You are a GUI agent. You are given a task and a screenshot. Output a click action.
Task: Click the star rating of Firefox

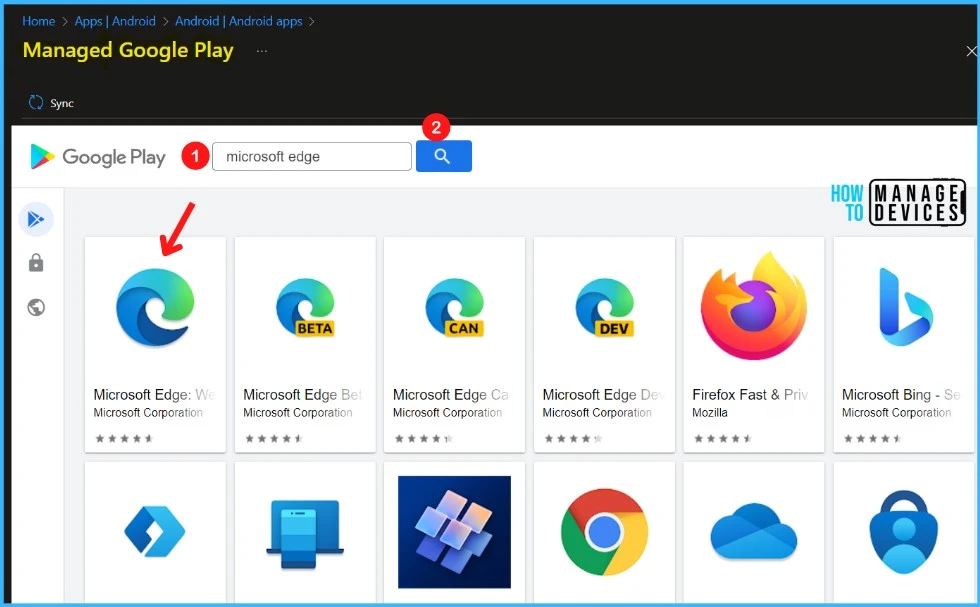[x=723, y=438]
